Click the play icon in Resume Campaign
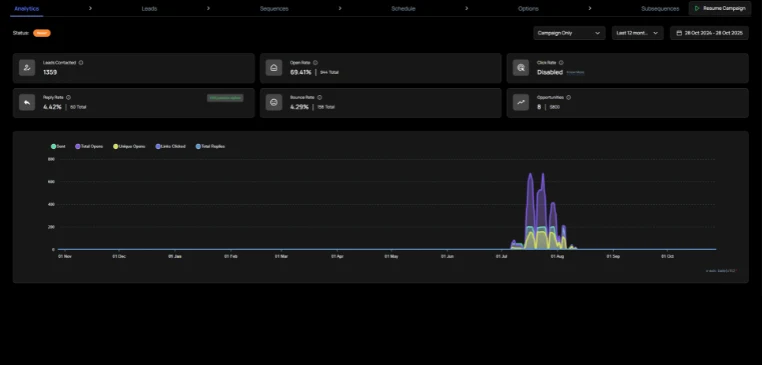 (x=697, y=8)
